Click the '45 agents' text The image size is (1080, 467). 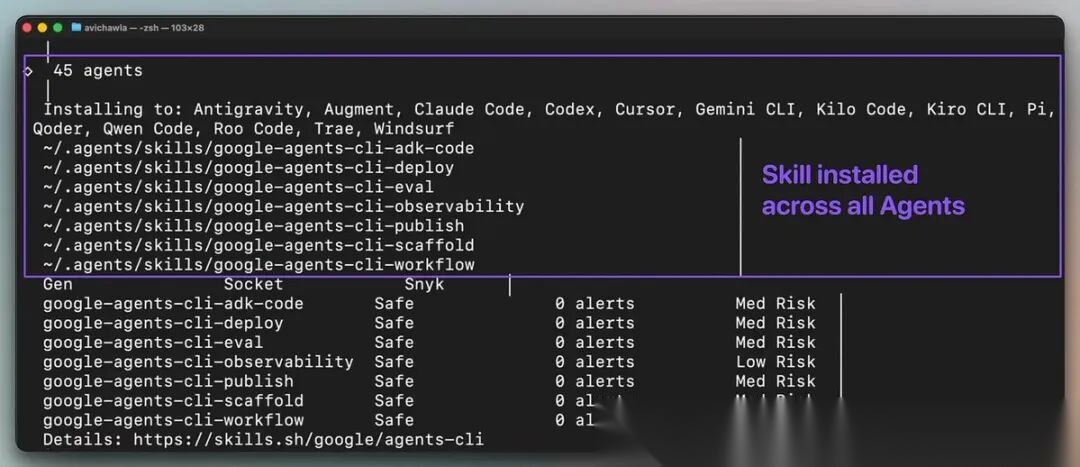pos(98,71)
